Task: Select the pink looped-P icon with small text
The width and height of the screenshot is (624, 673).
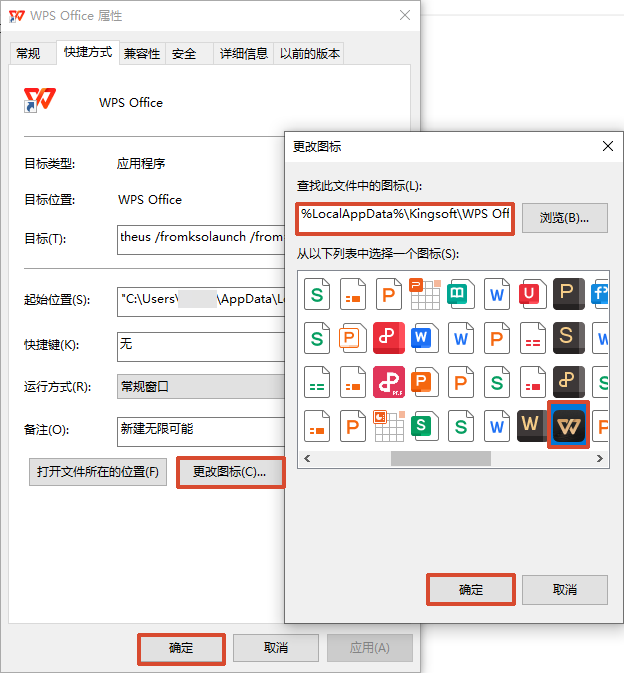Action: tap(388, 381)
